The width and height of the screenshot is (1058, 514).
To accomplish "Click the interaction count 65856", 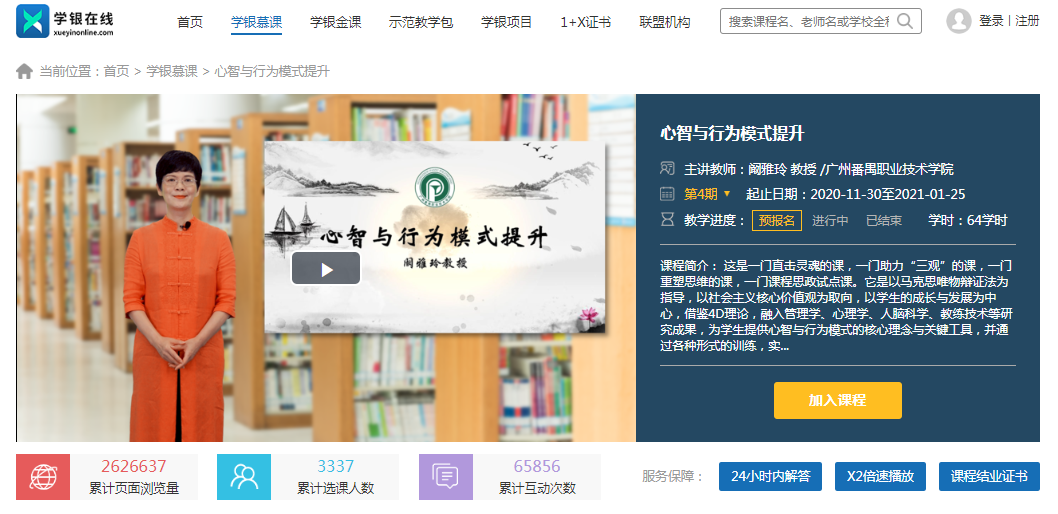I will (x=537, y=466).
